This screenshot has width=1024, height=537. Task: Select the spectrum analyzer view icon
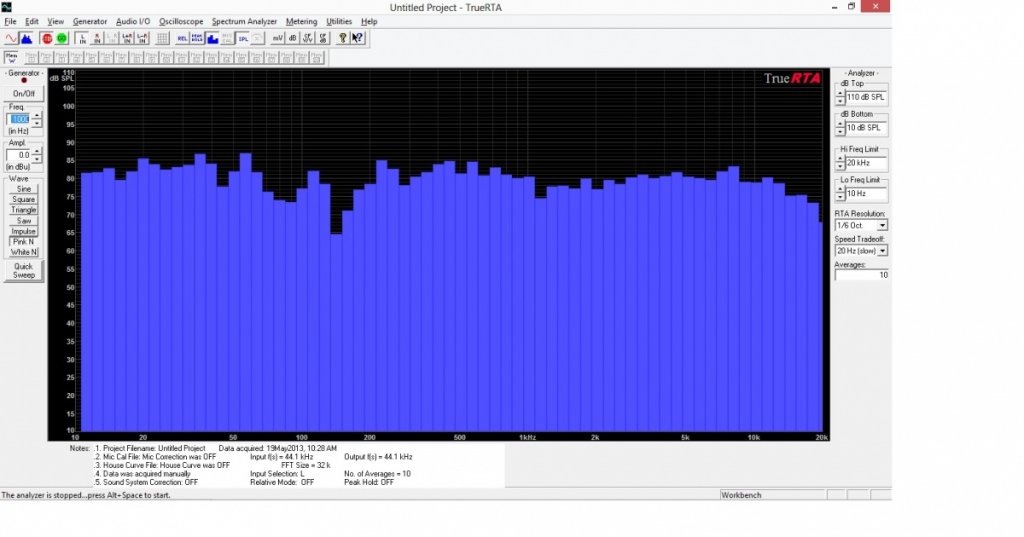(x=27, y=39)
